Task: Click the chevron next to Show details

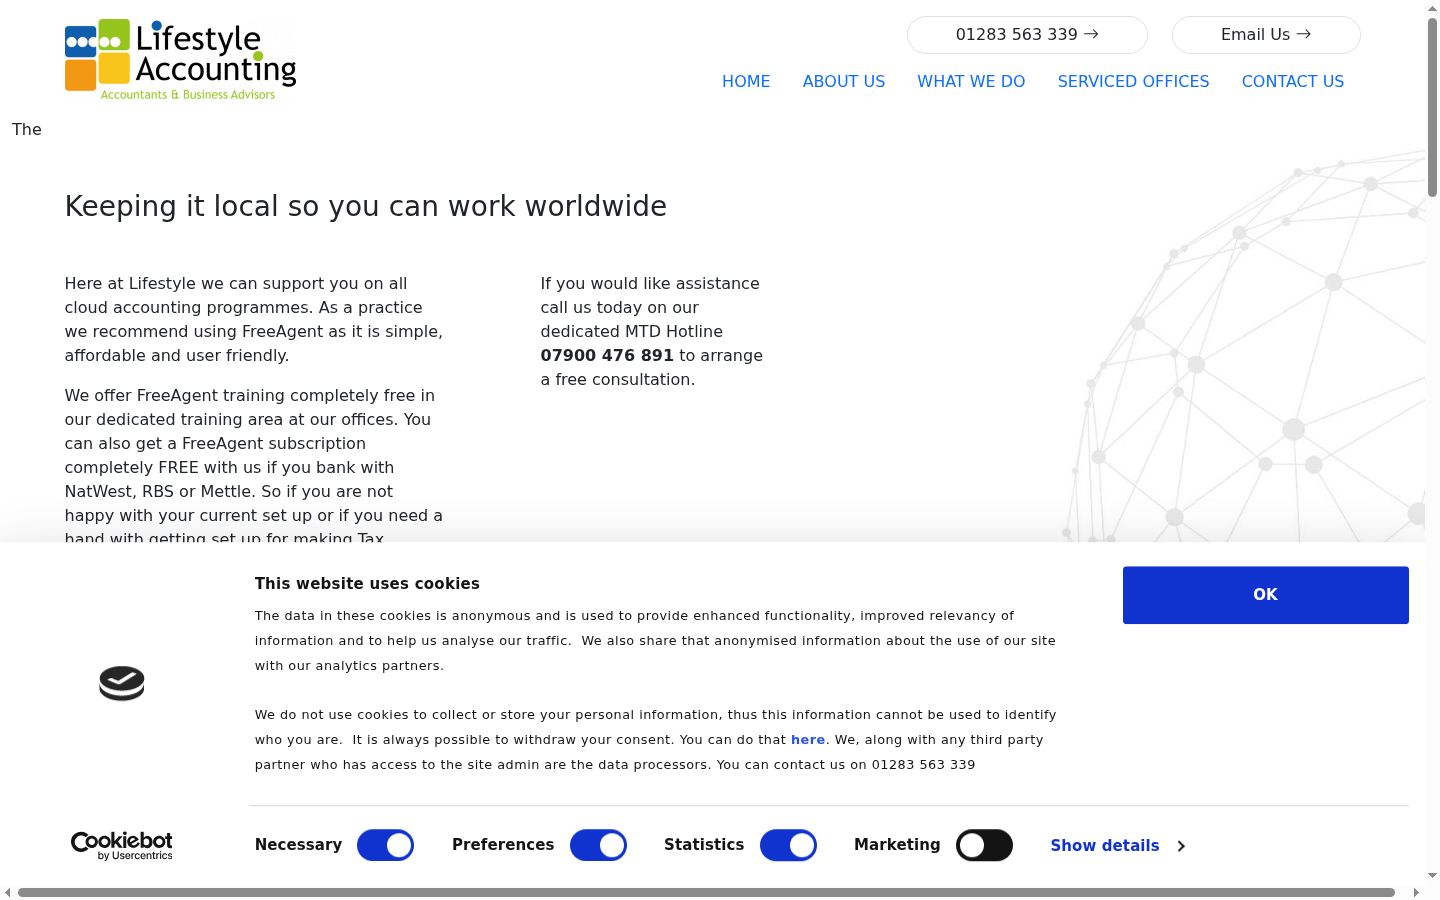Action: tap(1181, 846)
